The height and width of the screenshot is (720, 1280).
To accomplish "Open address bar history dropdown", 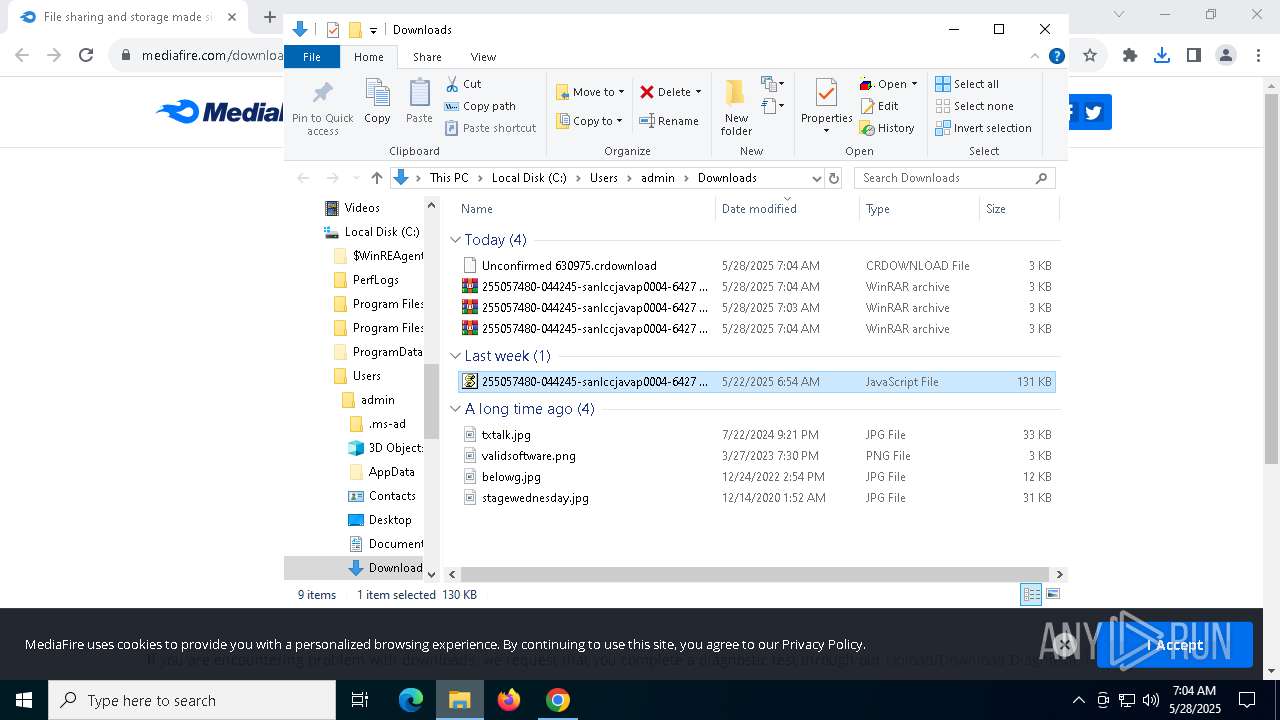I will [816, 178].
